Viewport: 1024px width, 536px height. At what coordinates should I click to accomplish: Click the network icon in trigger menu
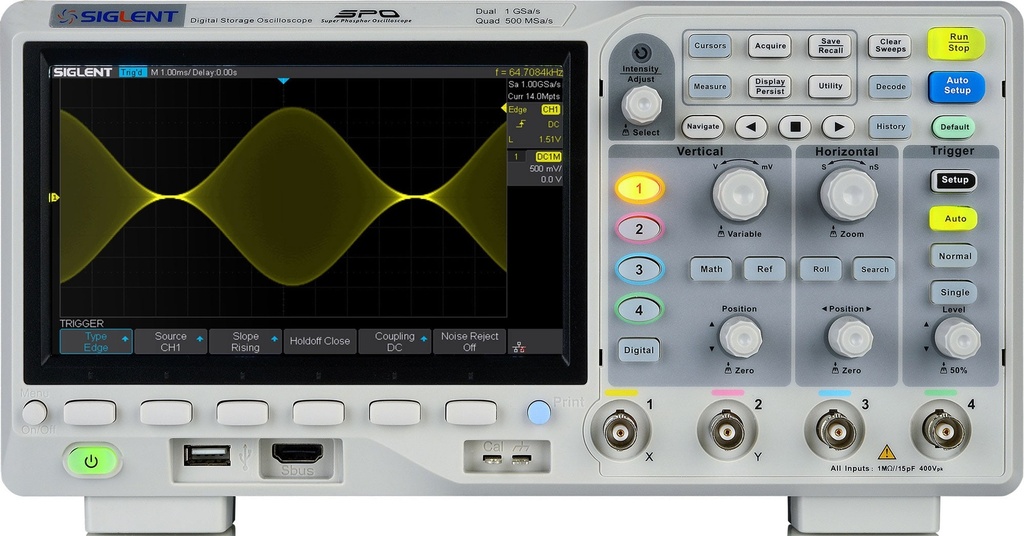[519, 347]
